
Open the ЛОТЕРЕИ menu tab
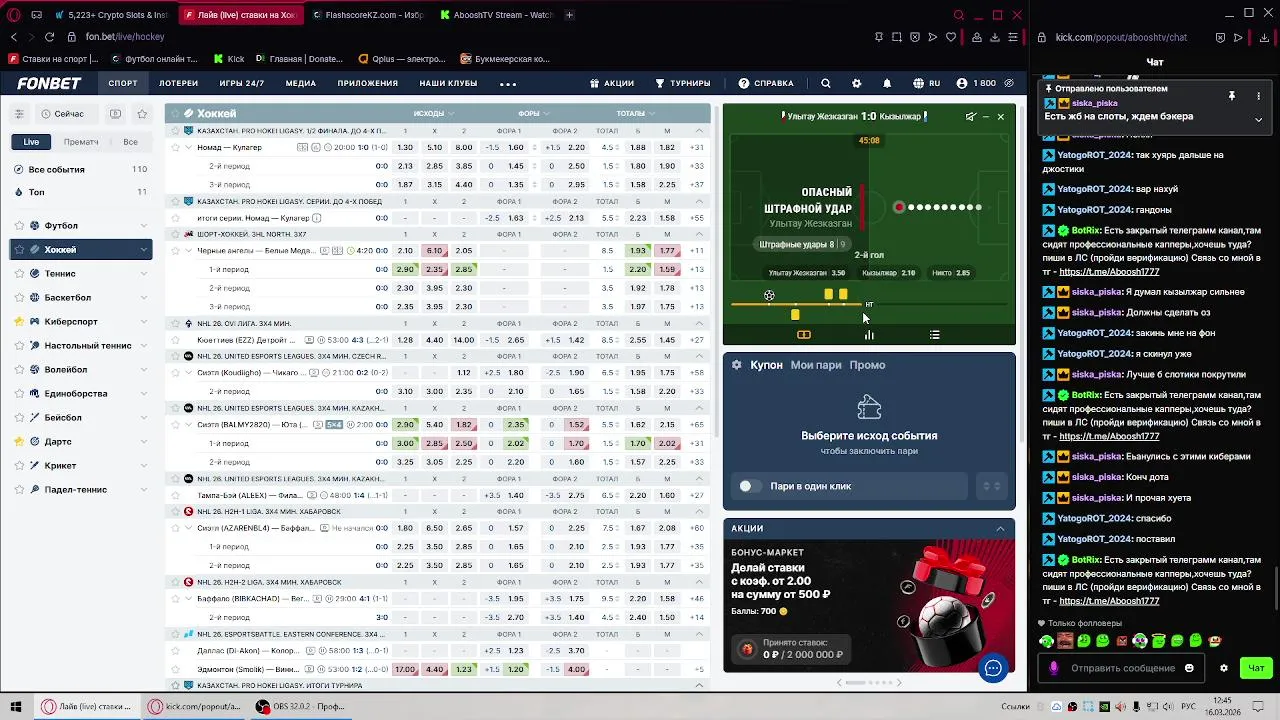[x=179, y=83]
